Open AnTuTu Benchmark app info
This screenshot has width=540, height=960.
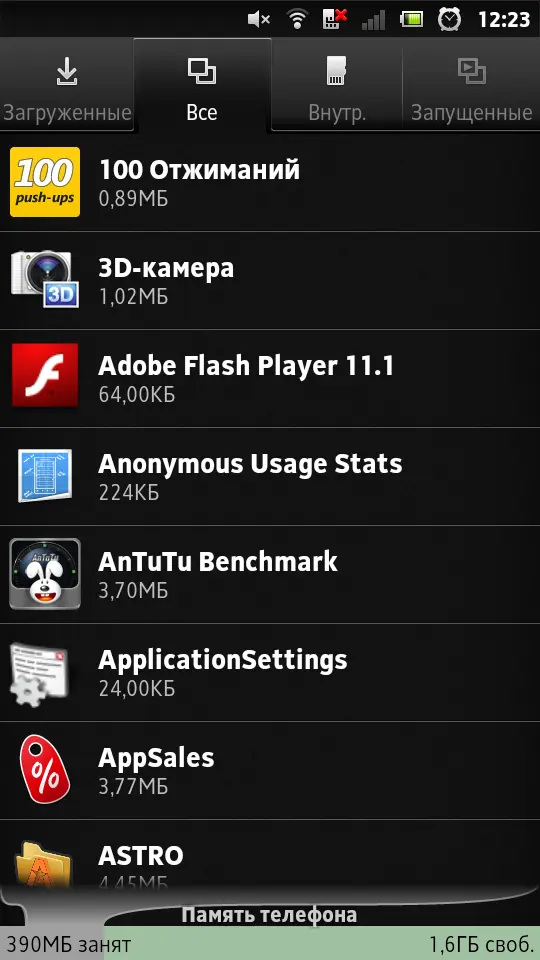pos(270,575)
